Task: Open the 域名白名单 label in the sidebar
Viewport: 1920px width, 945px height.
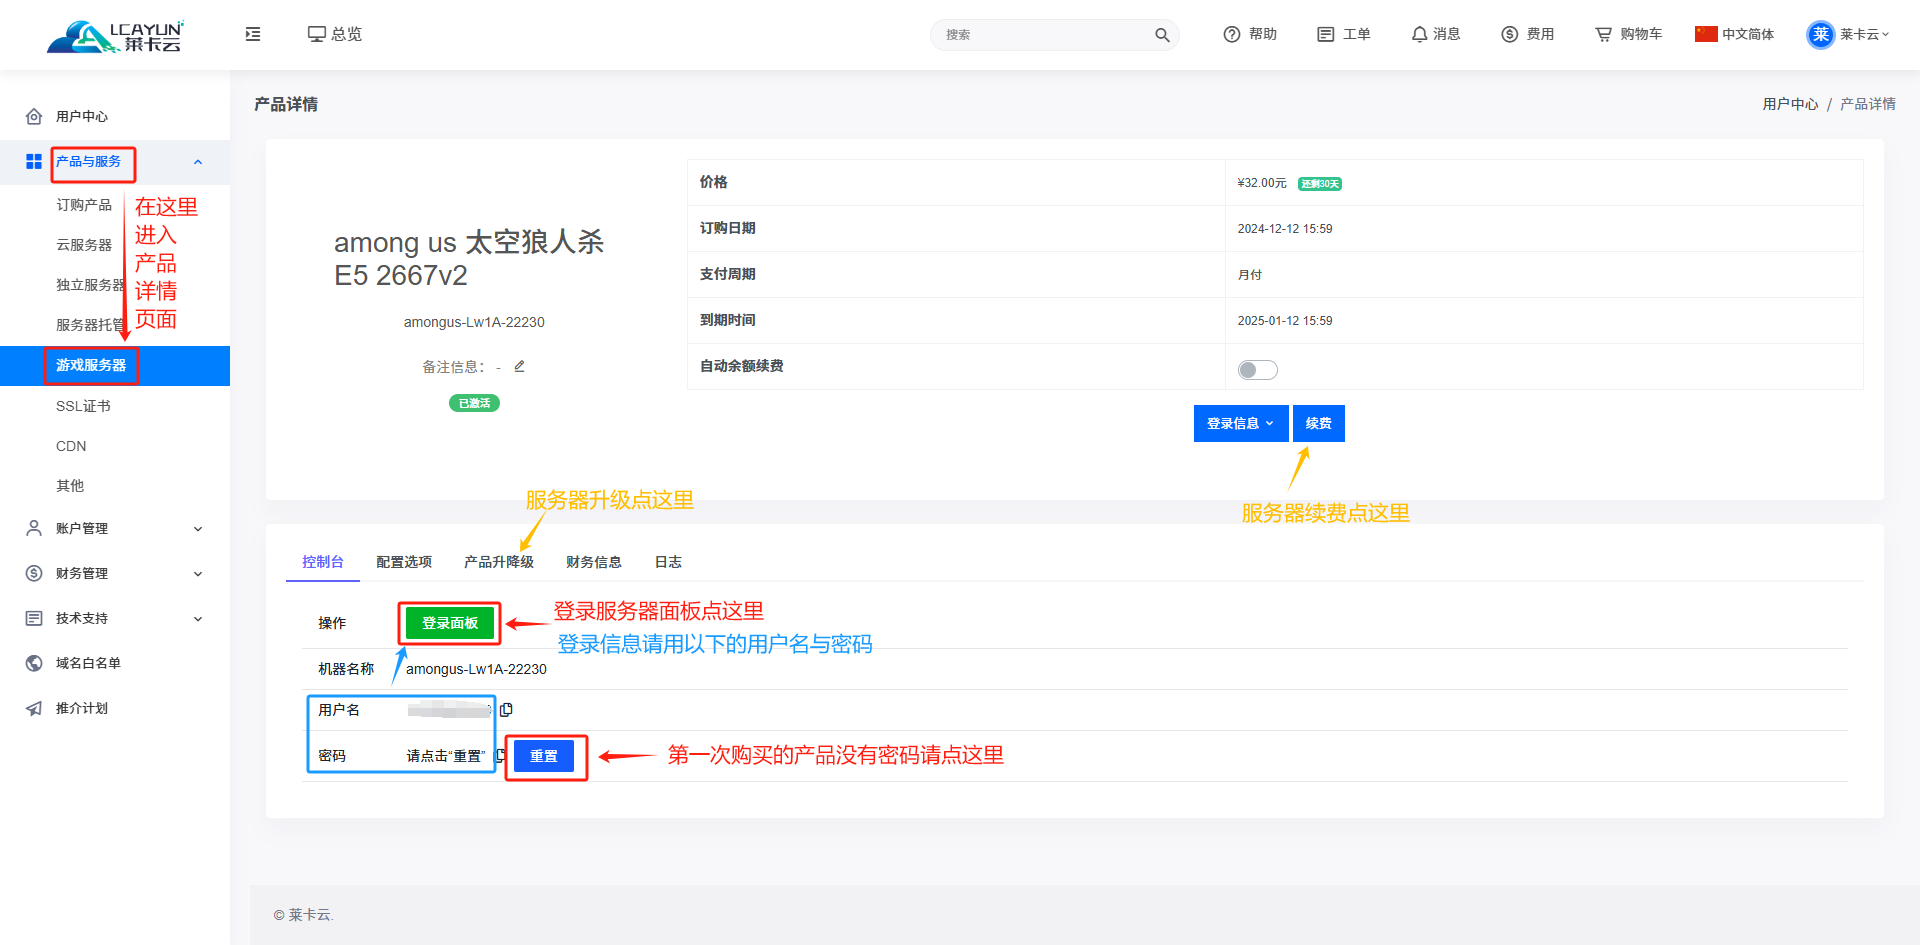Action: coord(88,663)
